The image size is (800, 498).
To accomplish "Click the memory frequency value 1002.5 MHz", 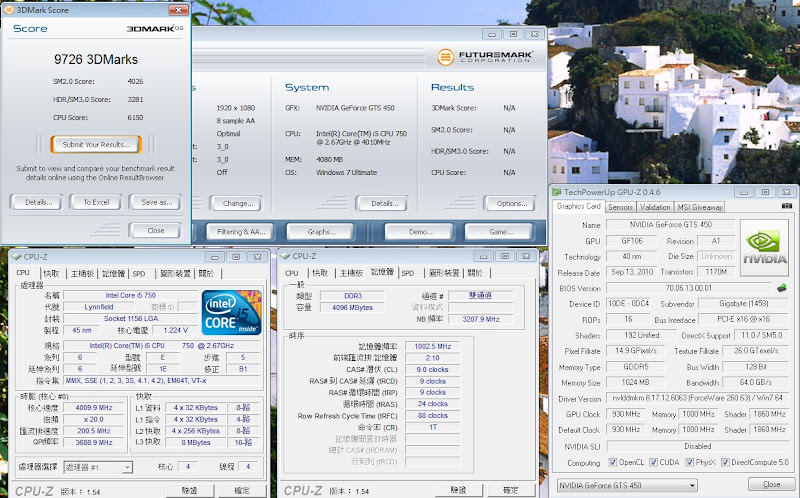I will [433, 346].
